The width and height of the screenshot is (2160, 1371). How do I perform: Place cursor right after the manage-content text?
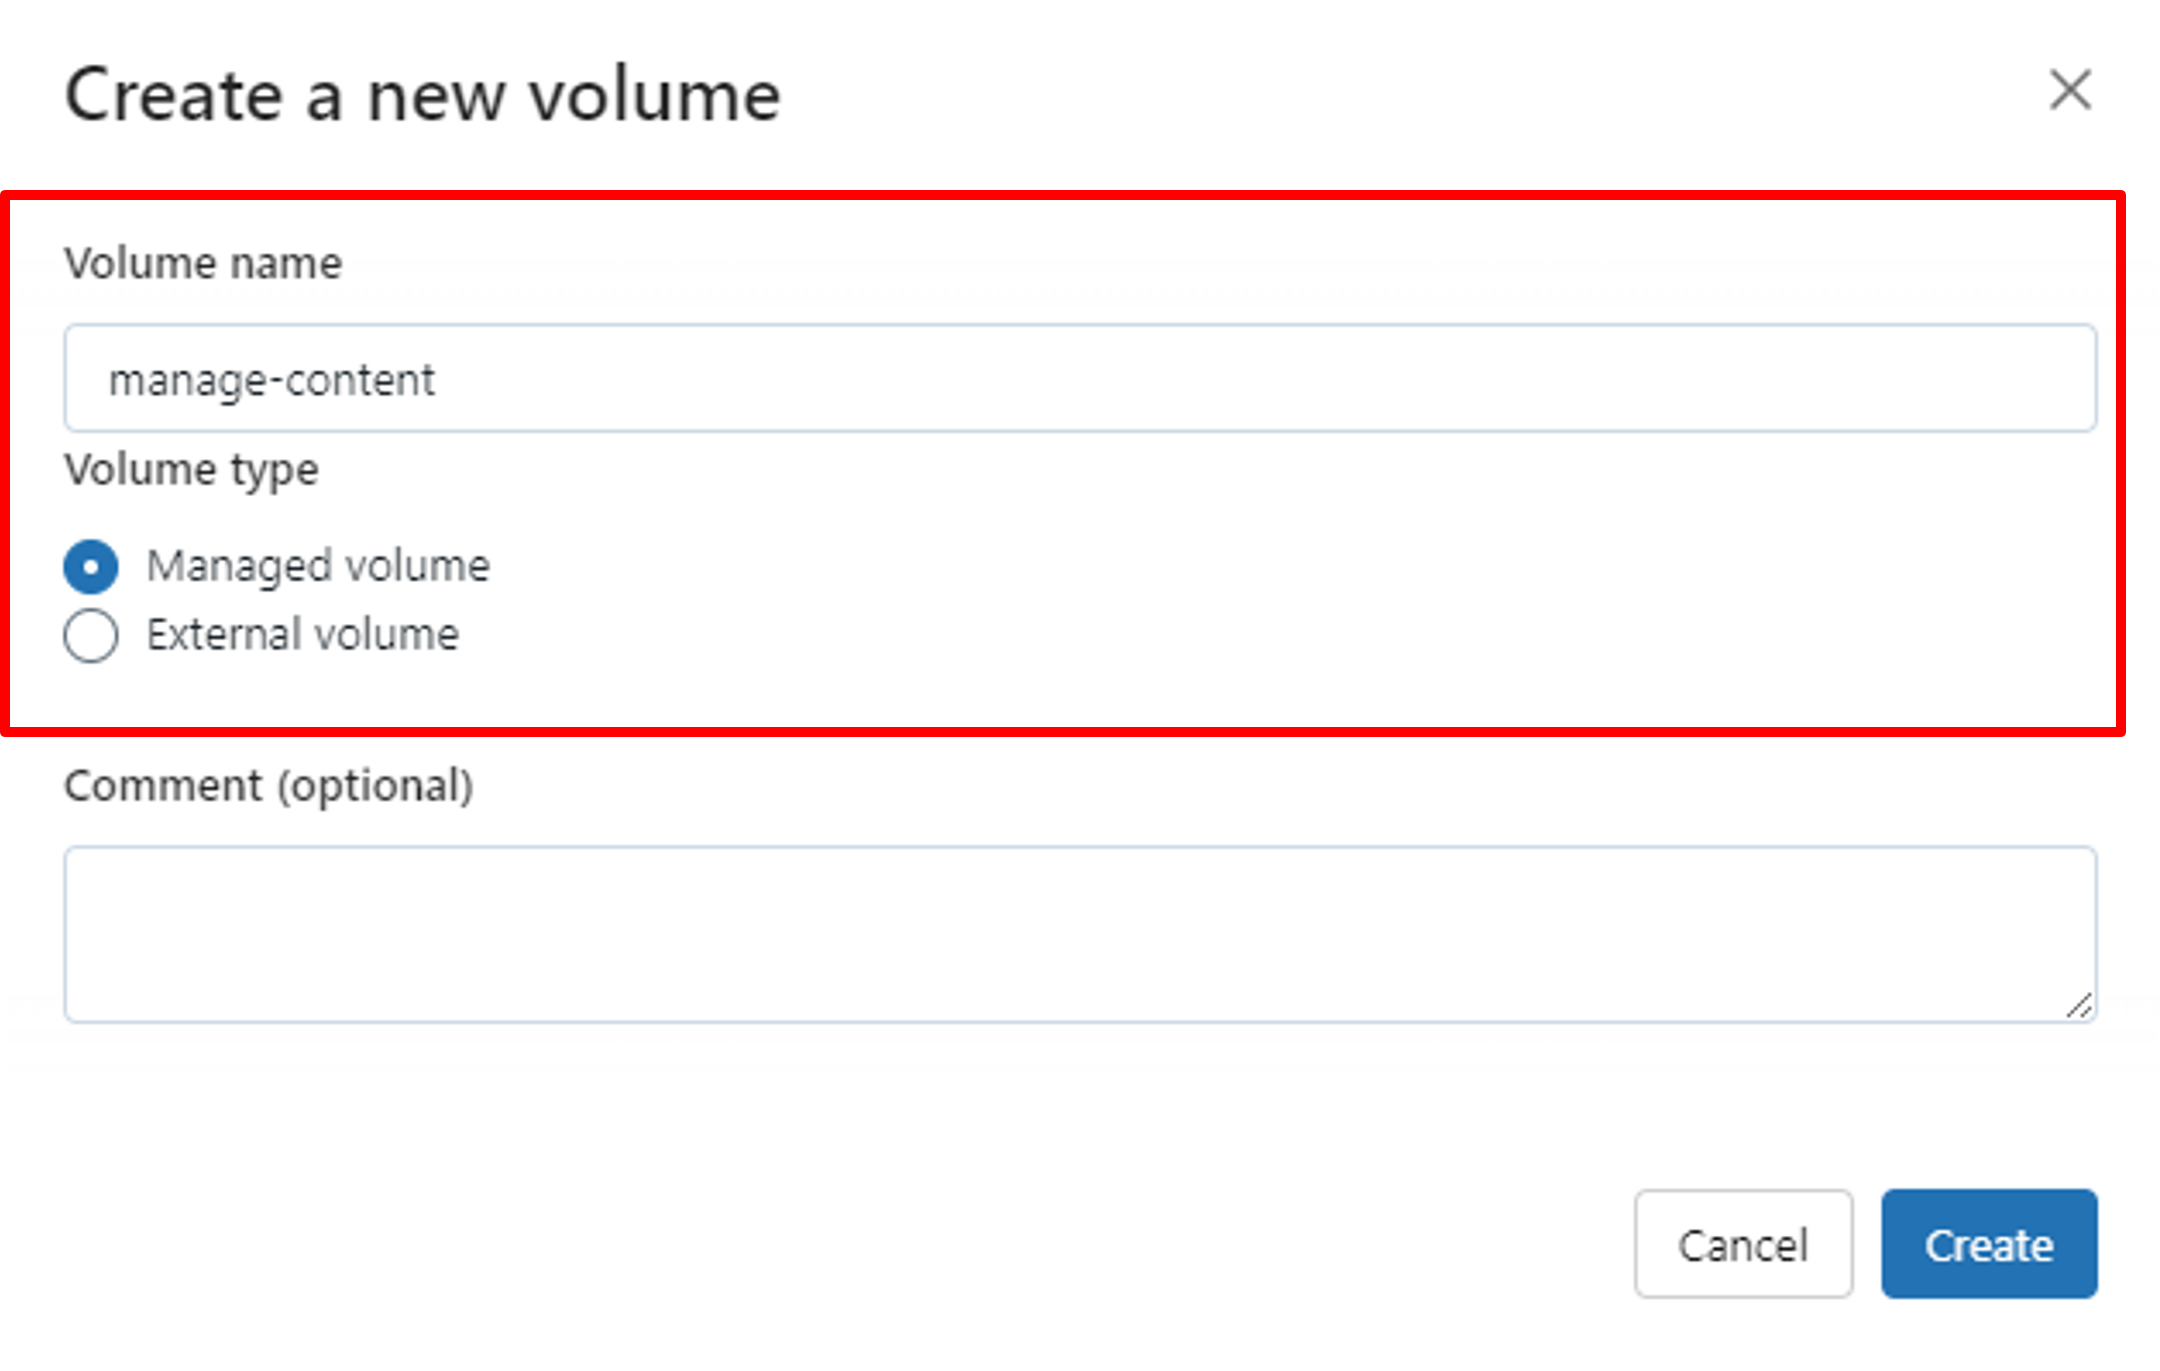pyautogui.click(x=438, y=380)
